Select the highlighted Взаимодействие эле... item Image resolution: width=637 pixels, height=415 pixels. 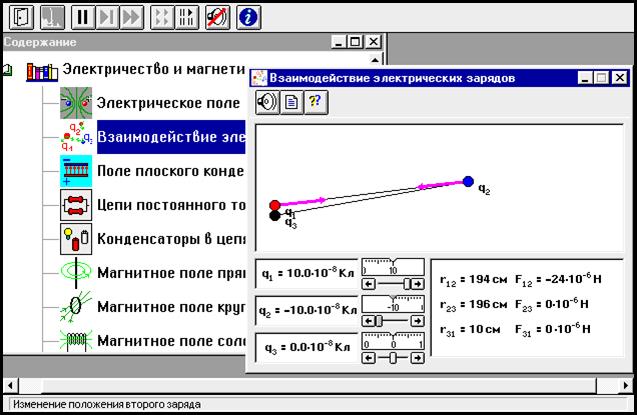coord(171,137)
